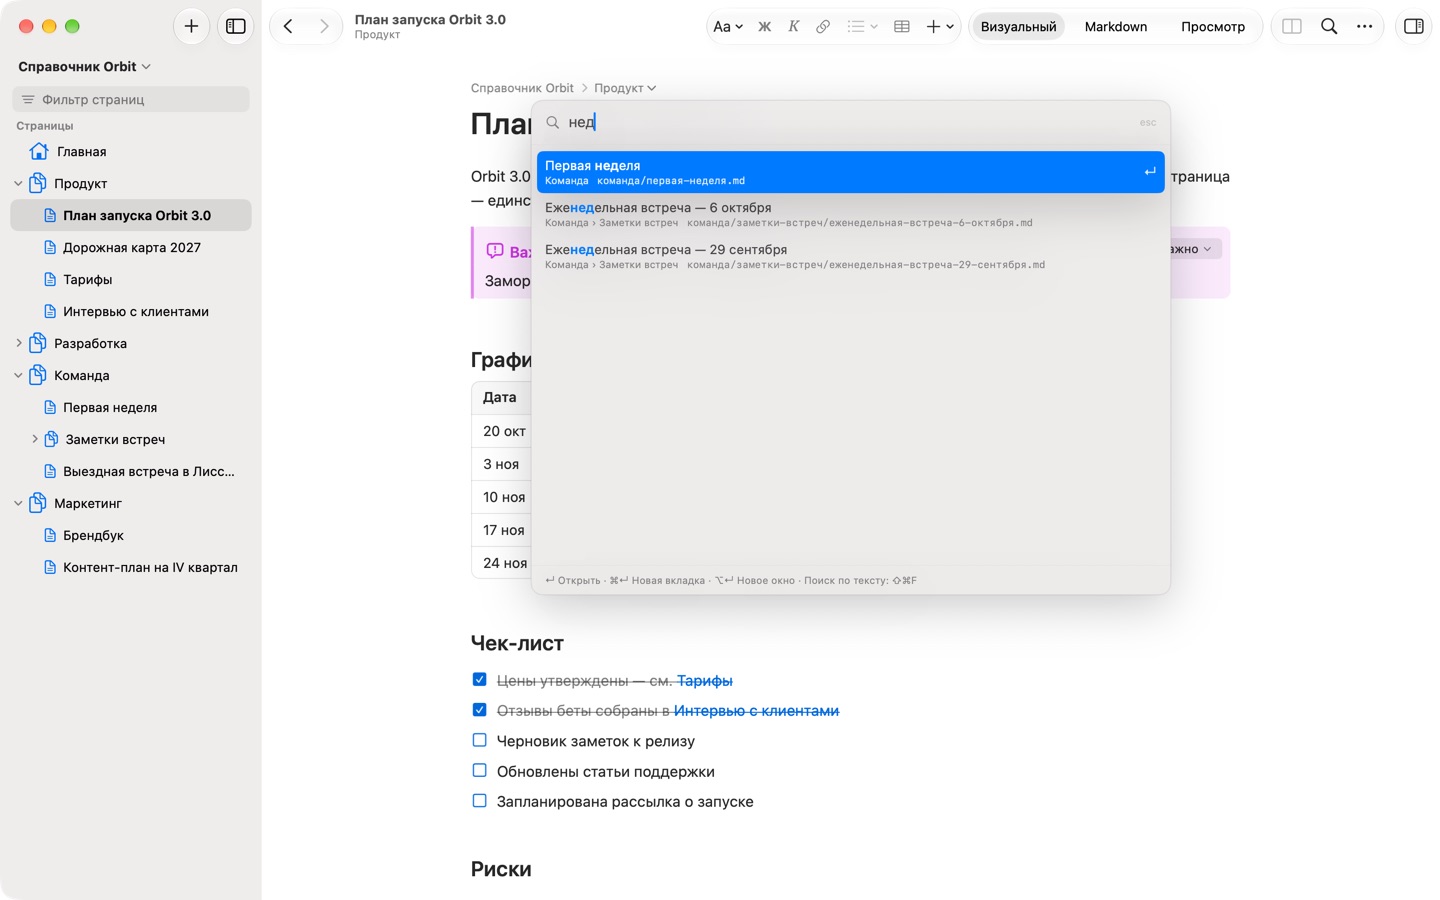The image size is (1440, 900).
Task: Follow the Тарифы link in checklist
Action: (705, 681)
